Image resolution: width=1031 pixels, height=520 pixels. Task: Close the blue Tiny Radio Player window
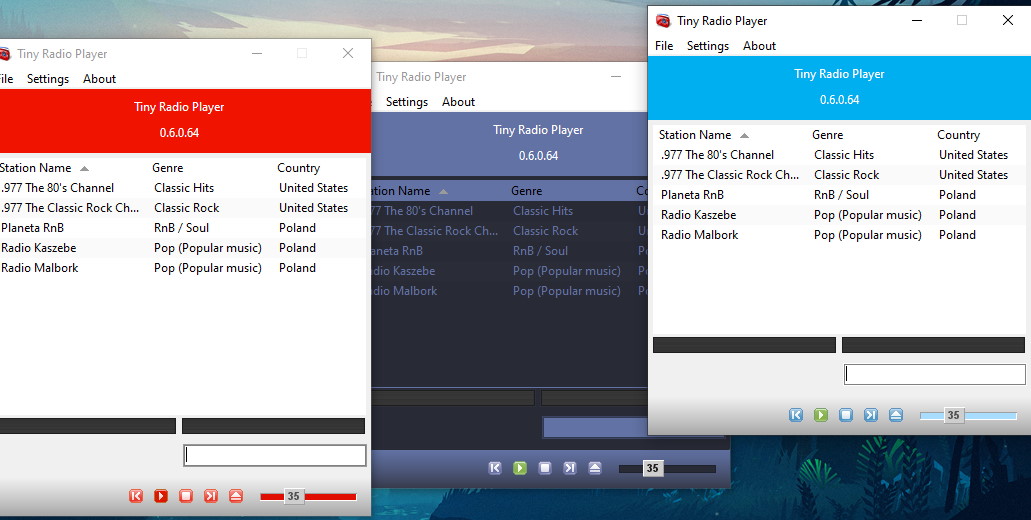click(1007, 20)
